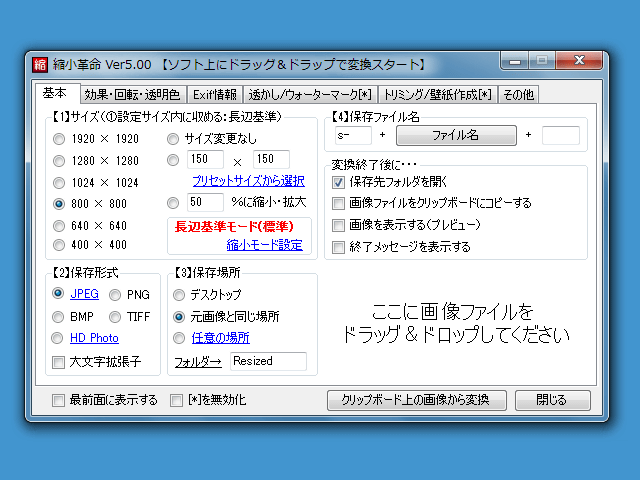
Task: Click the empty filename suffix field
Action: [x=561, y=135]
